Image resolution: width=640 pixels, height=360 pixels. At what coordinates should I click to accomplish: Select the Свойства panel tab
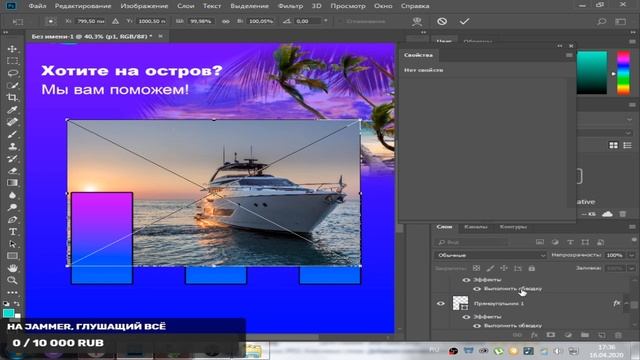click(x=418, y=55)
